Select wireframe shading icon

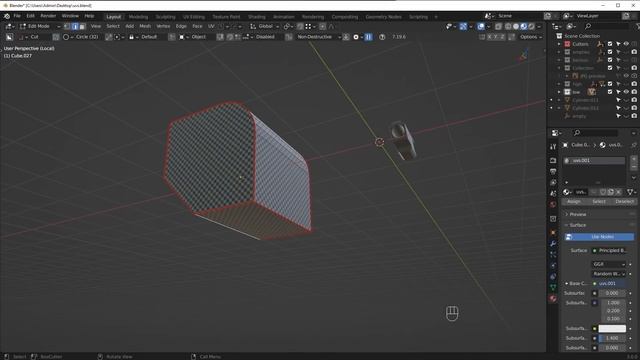click(x=508, y=26)
